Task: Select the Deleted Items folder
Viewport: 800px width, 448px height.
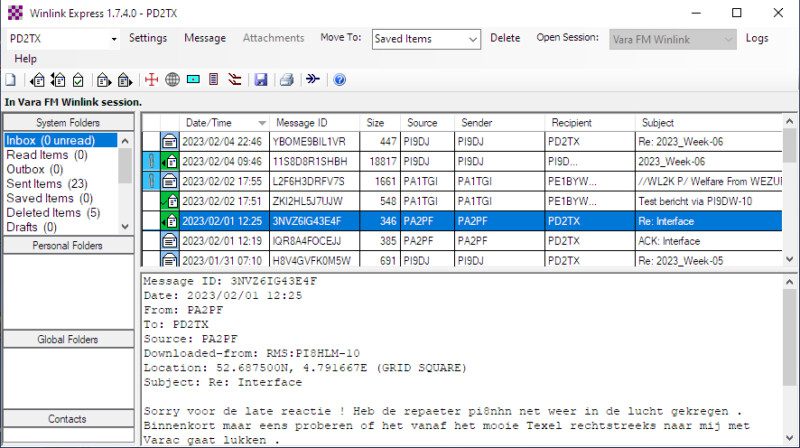Action: pyautogui.click(x=52, y=213)
